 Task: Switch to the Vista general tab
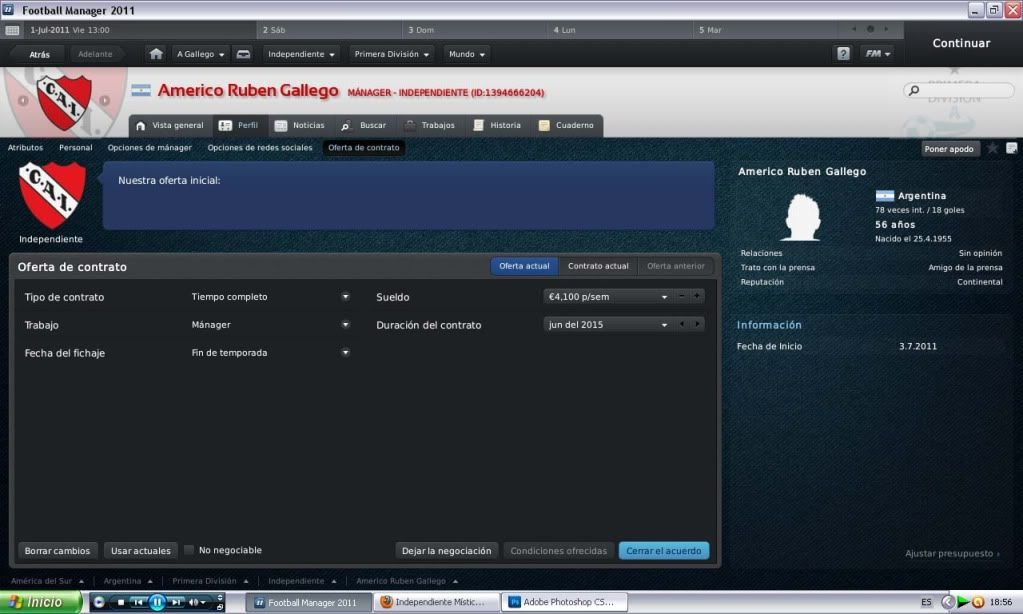(170, 125)
